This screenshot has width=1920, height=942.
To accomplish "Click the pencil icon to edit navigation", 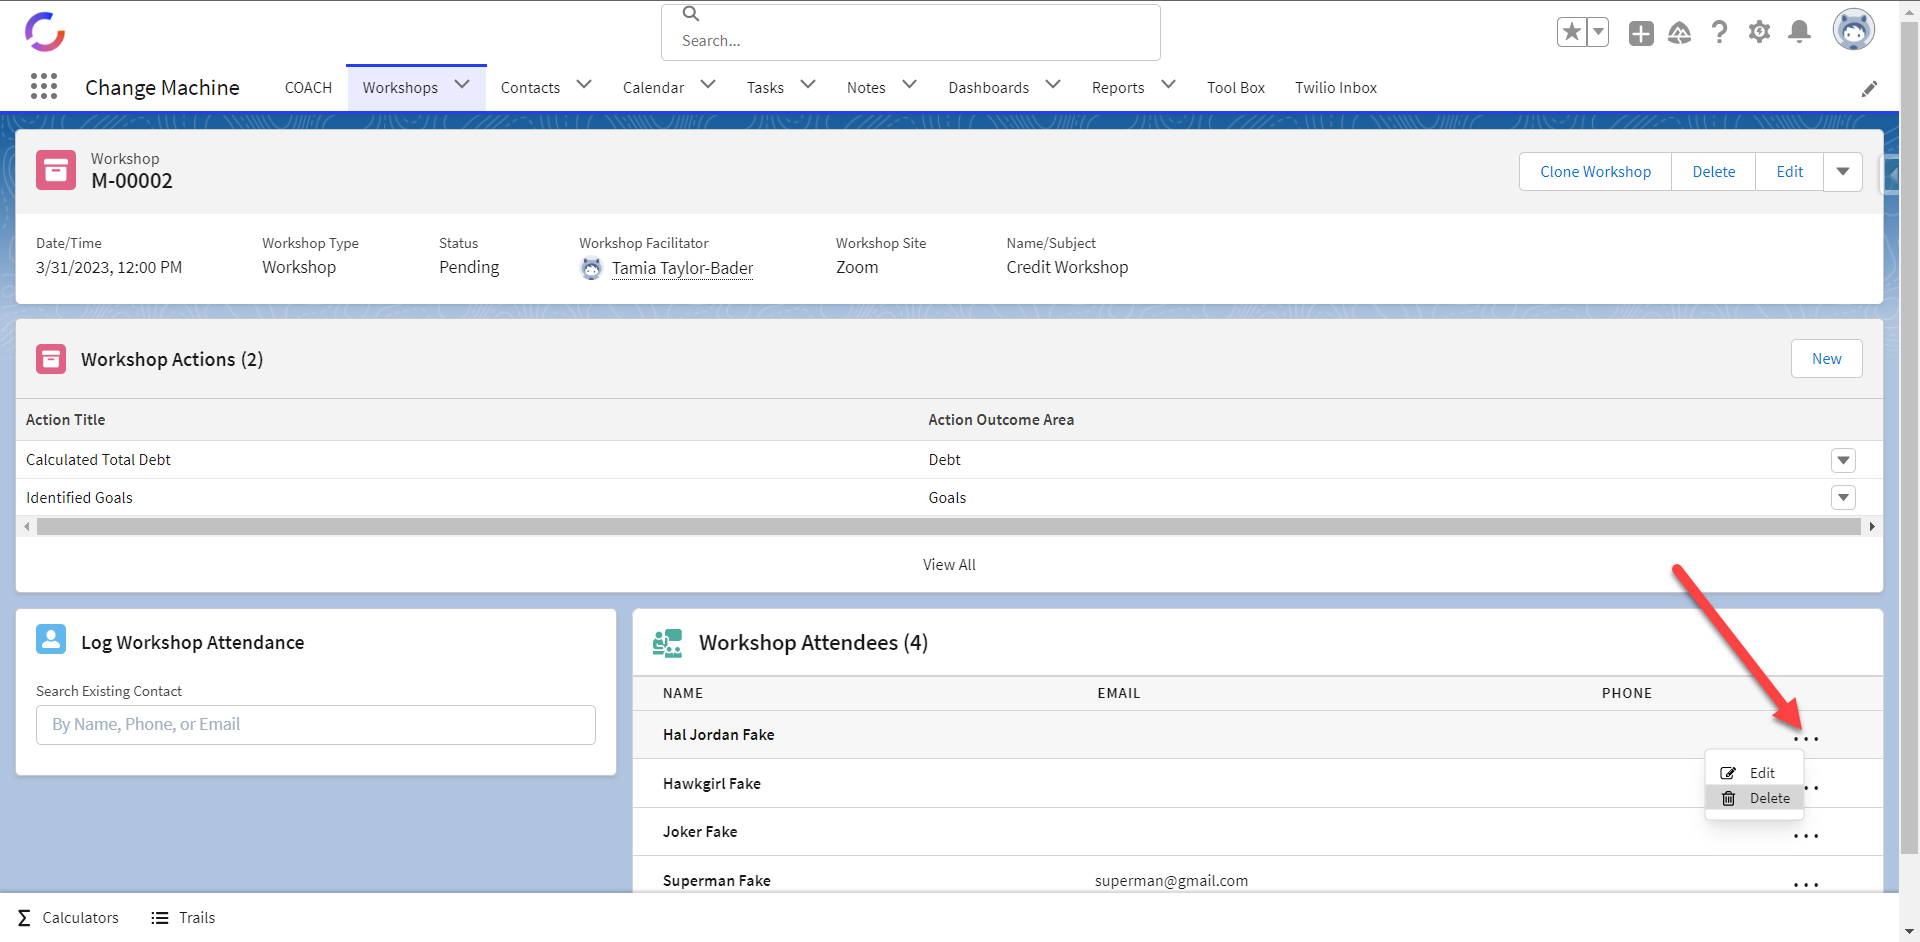I will pos(1869,89).
